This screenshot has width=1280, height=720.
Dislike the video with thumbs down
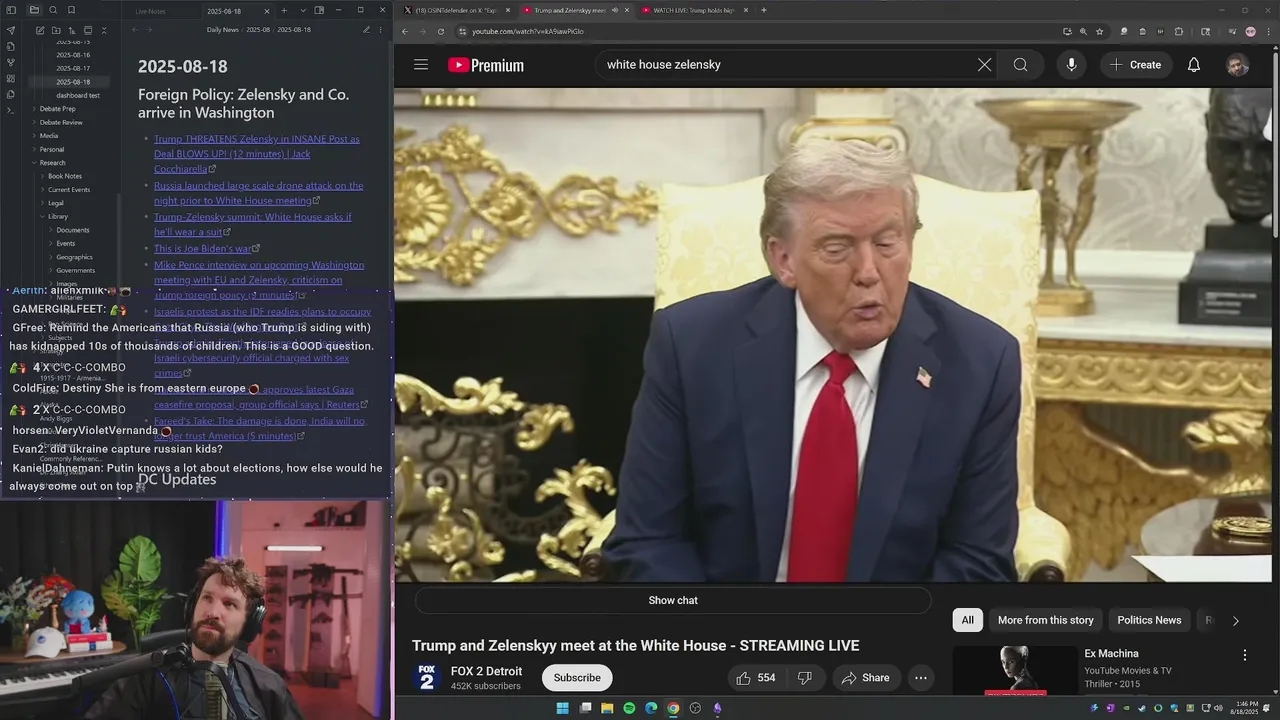click(x=805, y=678)
